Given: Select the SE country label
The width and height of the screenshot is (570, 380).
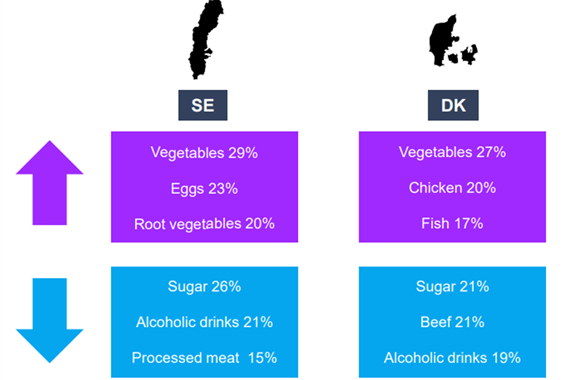Looking at the screenshot, I should click(x=202, y=105).
